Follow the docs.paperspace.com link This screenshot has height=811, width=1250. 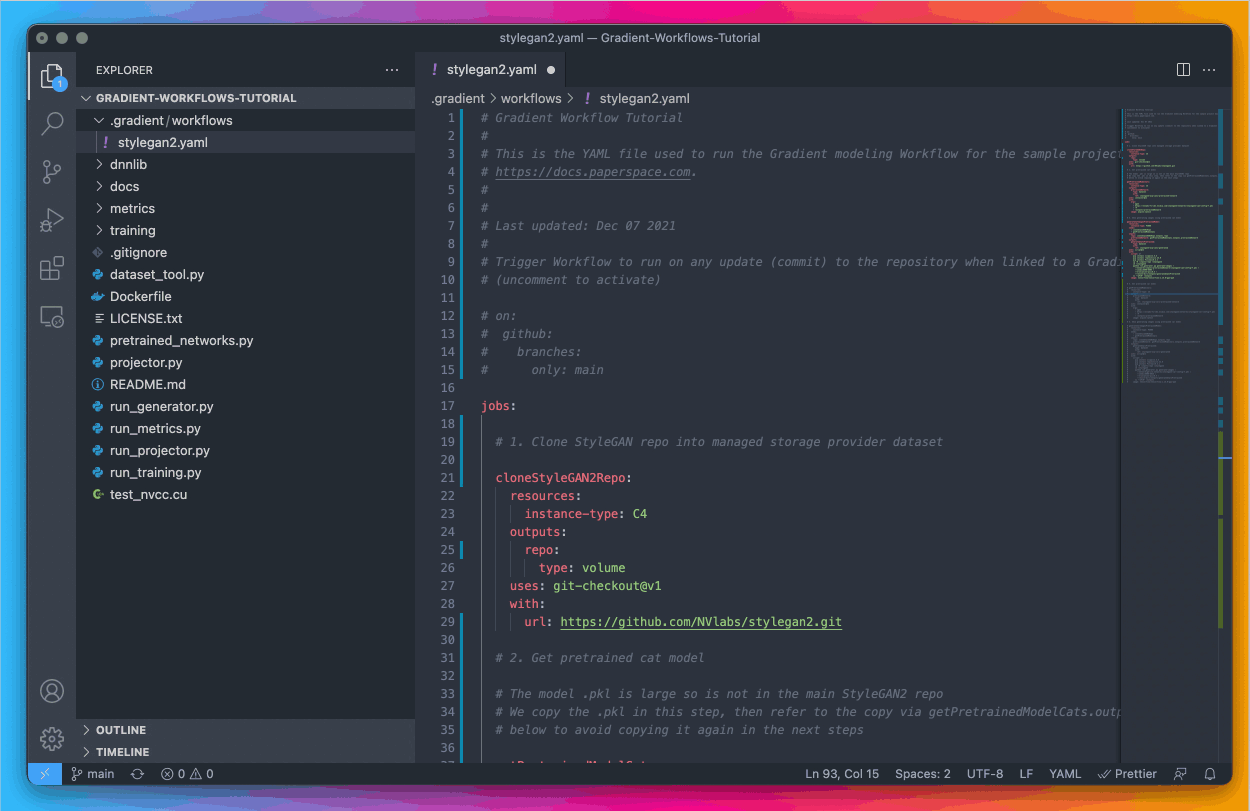(593, 172)
